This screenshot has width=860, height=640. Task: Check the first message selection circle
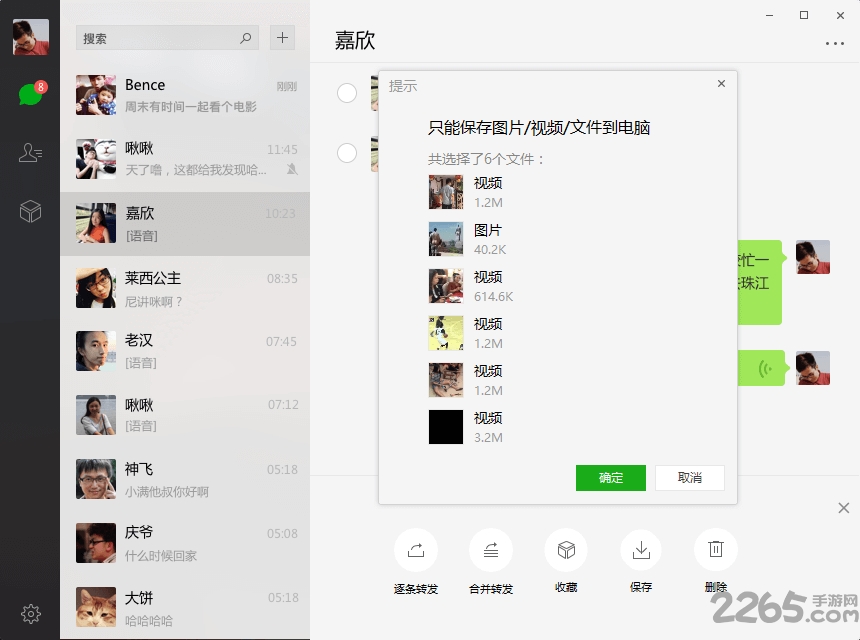click(x=347, y=93)
